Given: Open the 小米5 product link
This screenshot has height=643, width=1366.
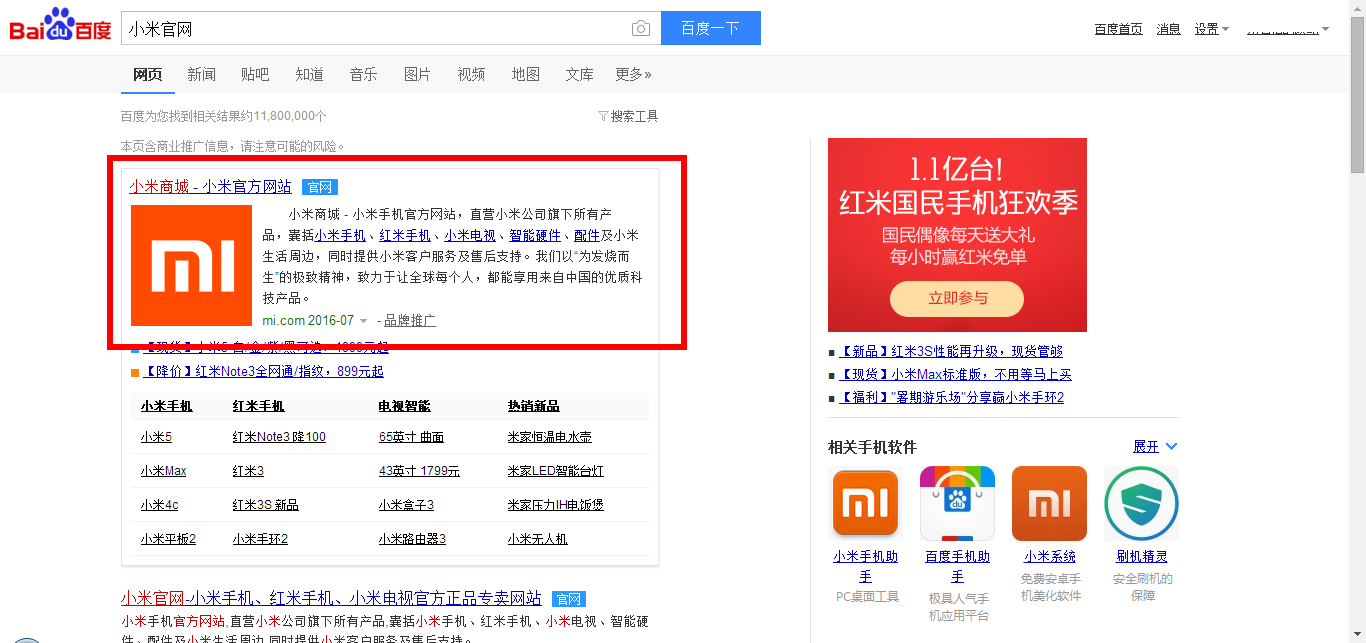Looking at the screenshot, I should click(156, 437).
